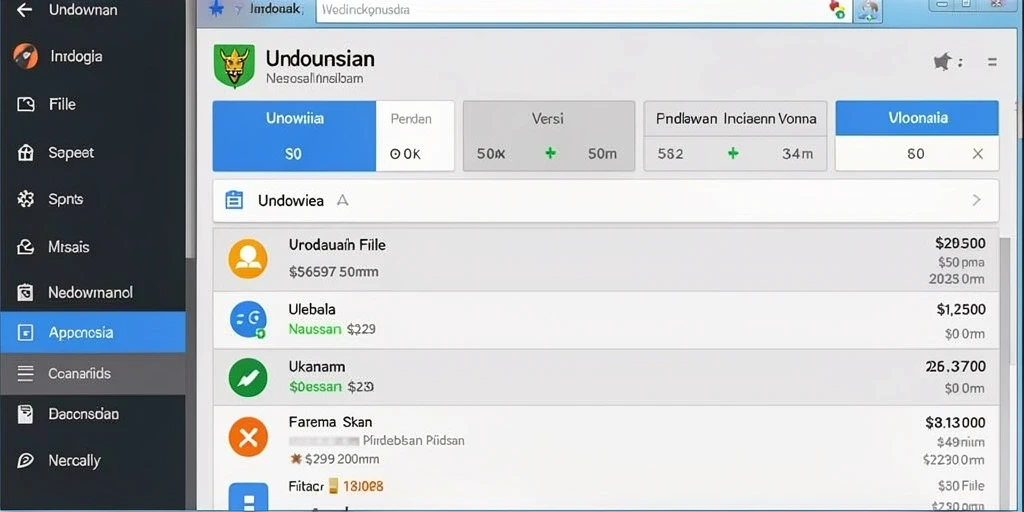Click the Unowiiia blue tab
Screen dimensions: 1024x512
(x=295, y=136)
